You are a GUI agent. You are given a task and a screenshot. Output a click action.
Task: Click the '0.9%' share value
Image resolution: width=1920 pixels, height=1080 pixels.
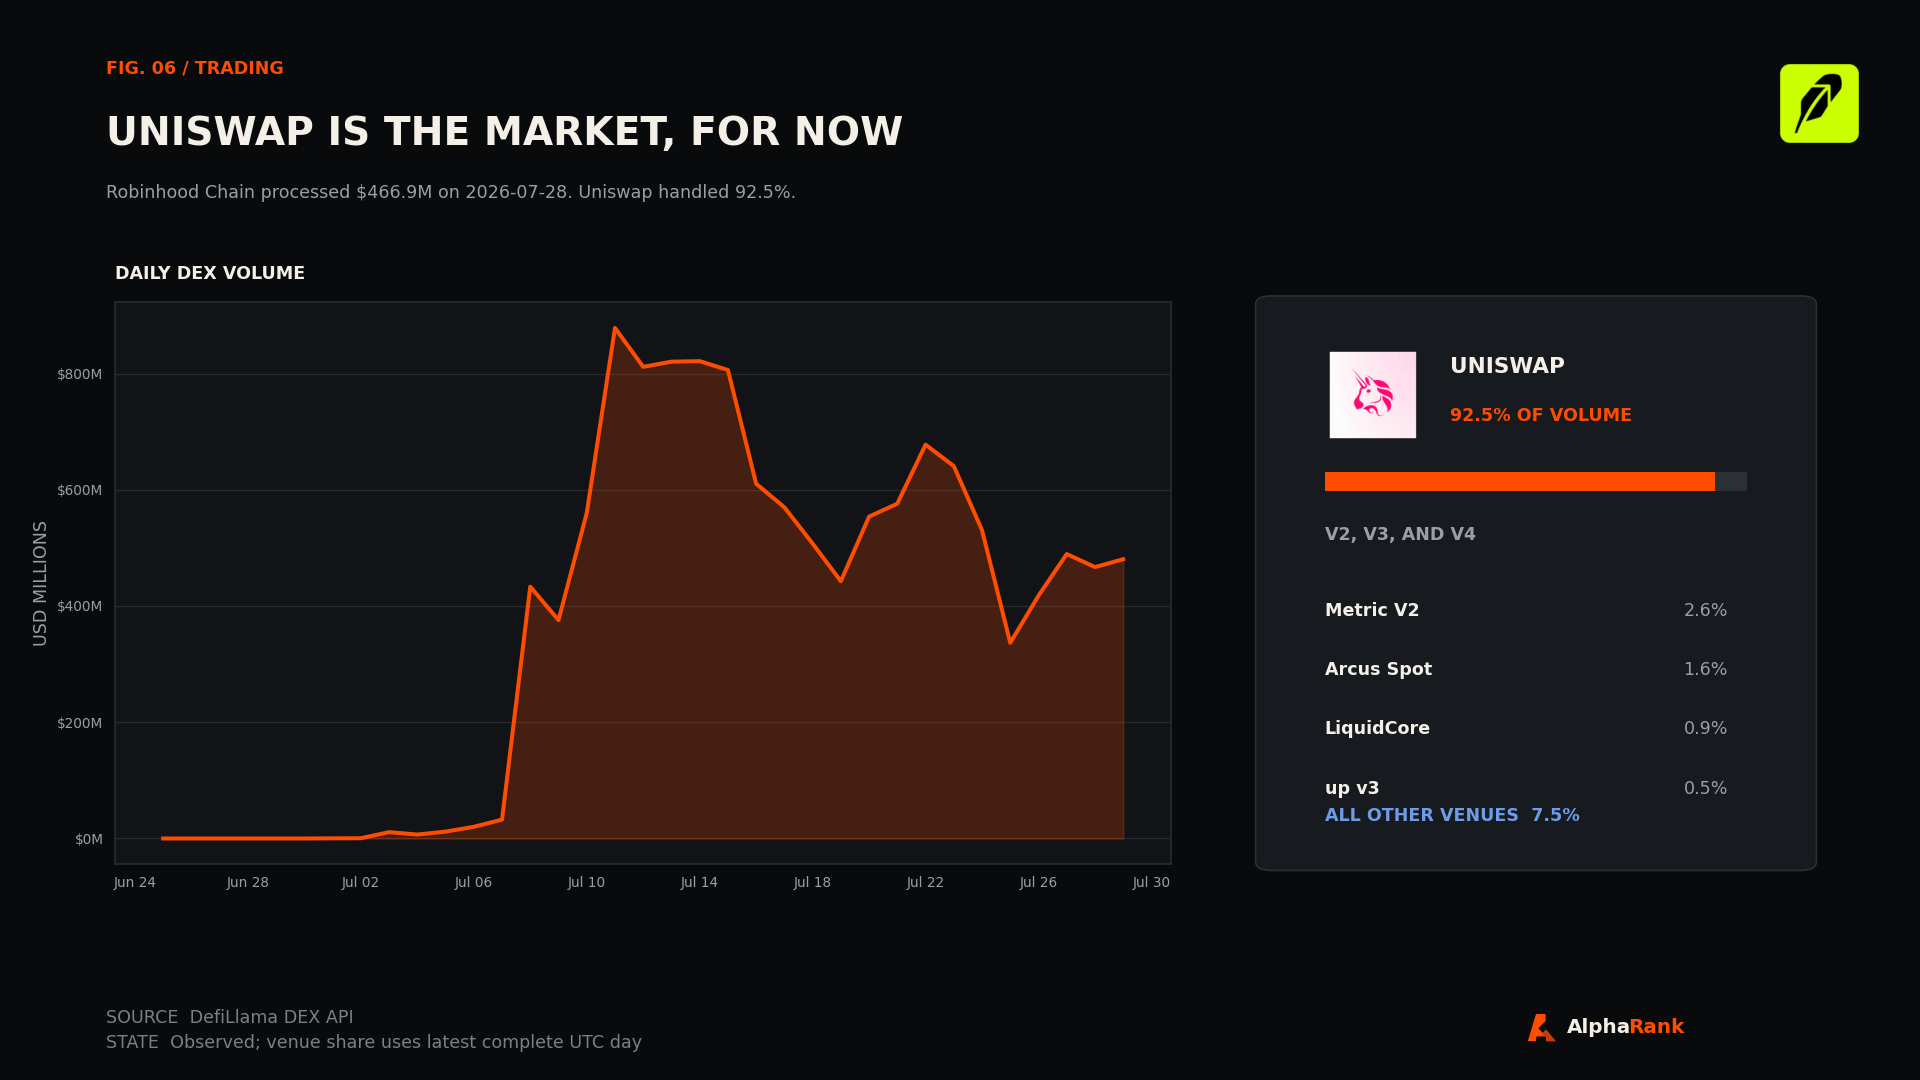[x=1705, y=729]
